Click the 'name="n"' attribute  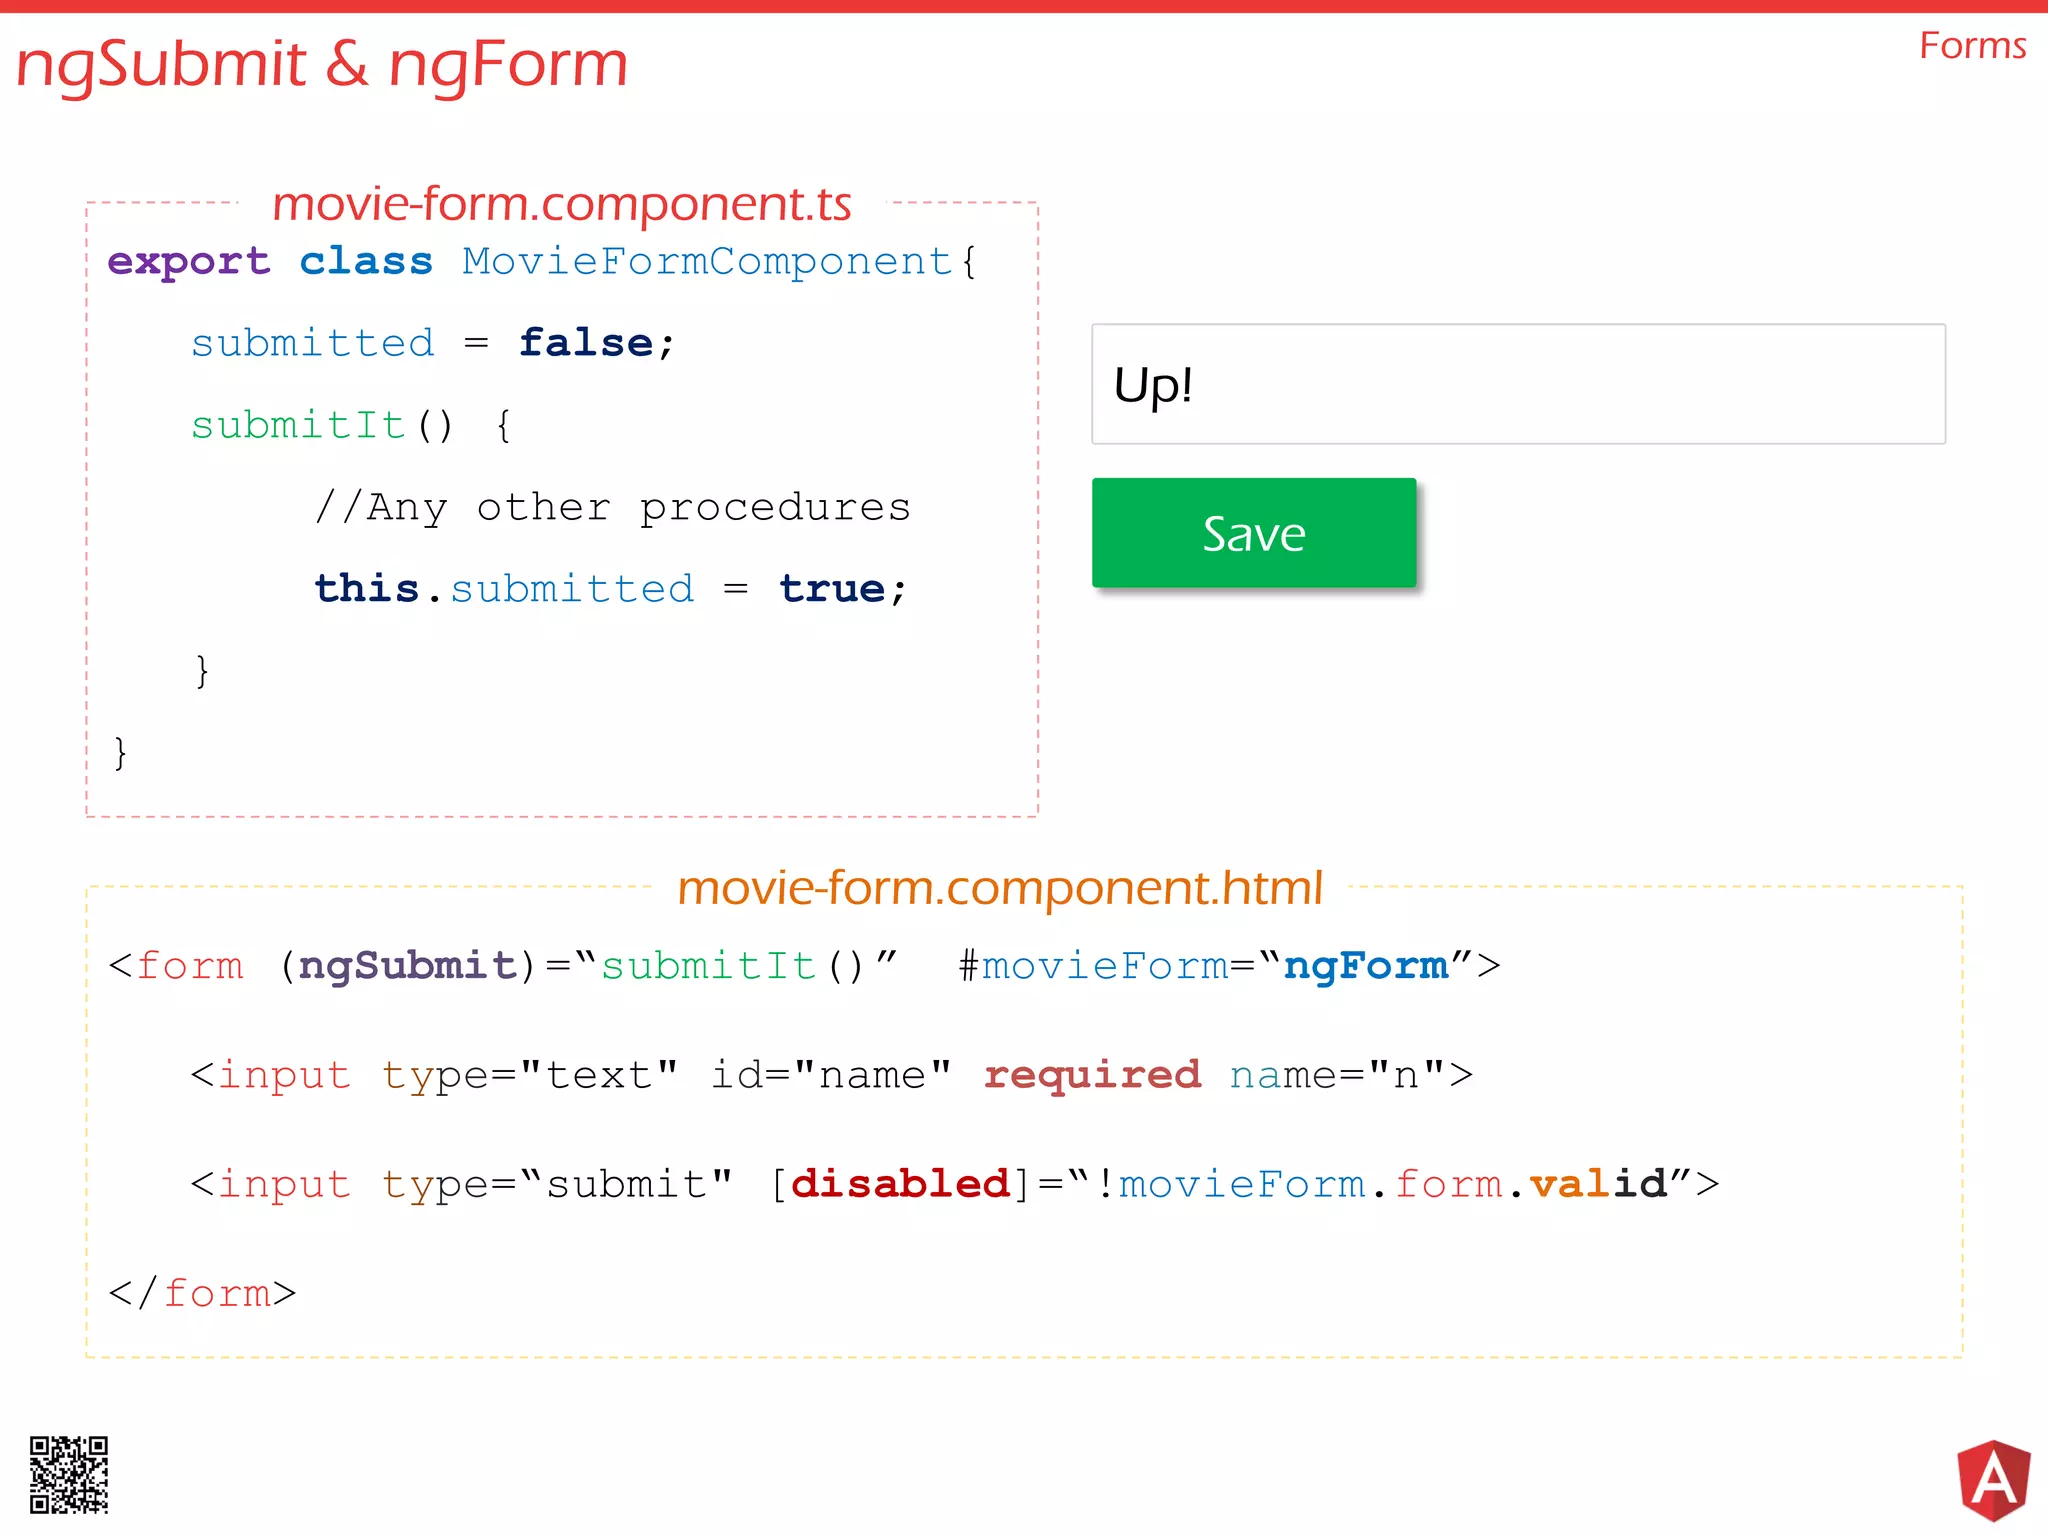pyautogui.click(x=1338, y=1075)
